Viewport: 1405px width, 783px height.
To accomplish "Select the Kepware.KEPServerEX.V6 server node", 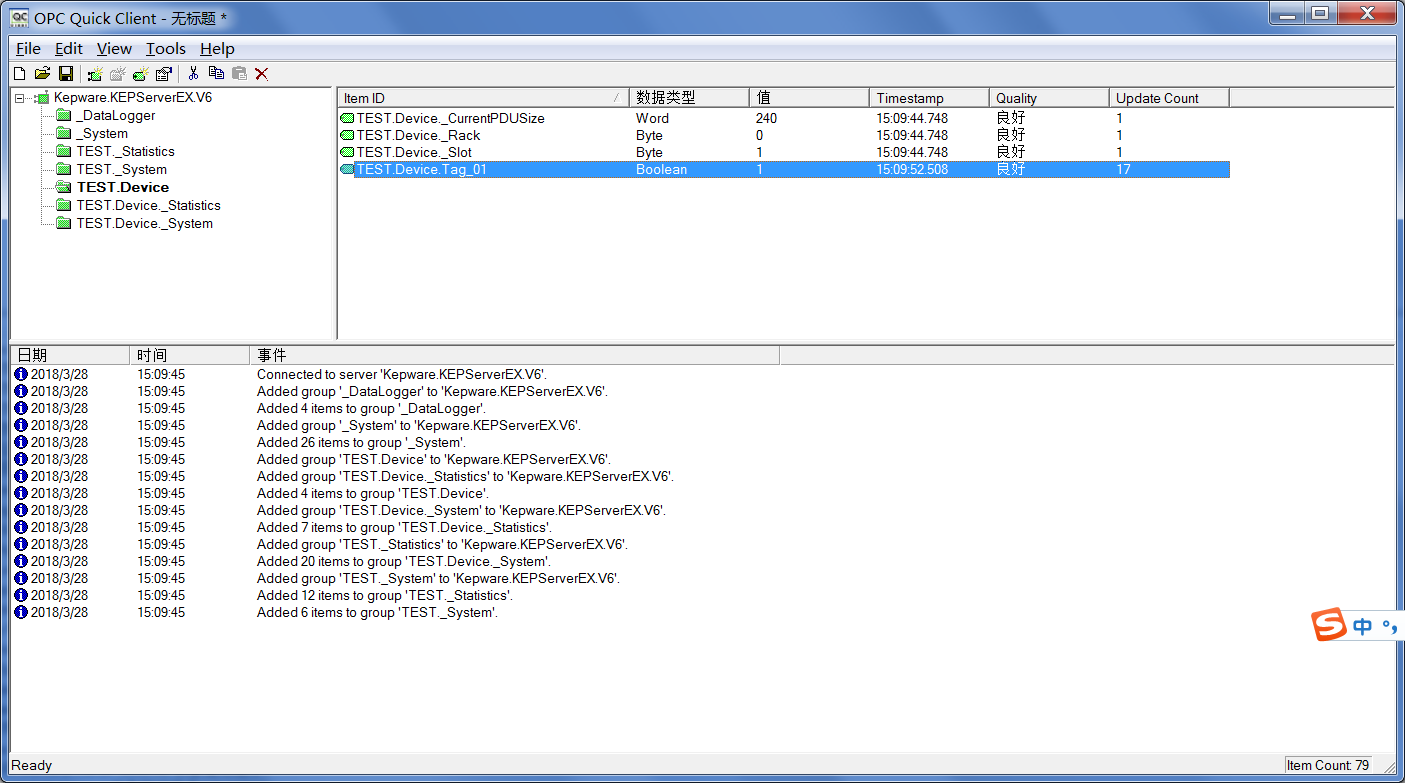I will (133, 98).
